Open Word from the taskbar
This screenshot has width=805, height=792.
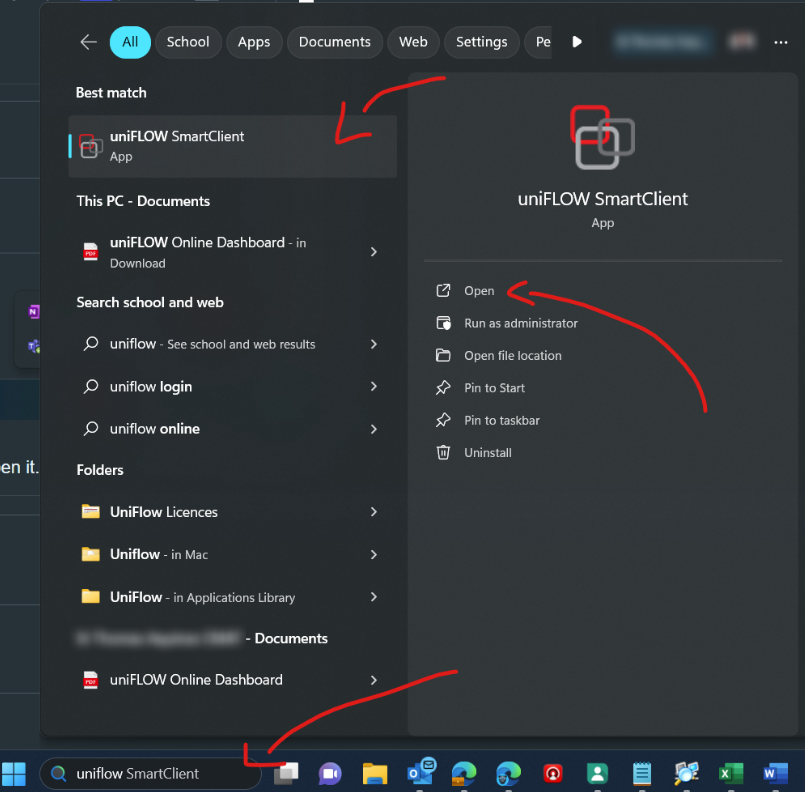click(776, 774)
